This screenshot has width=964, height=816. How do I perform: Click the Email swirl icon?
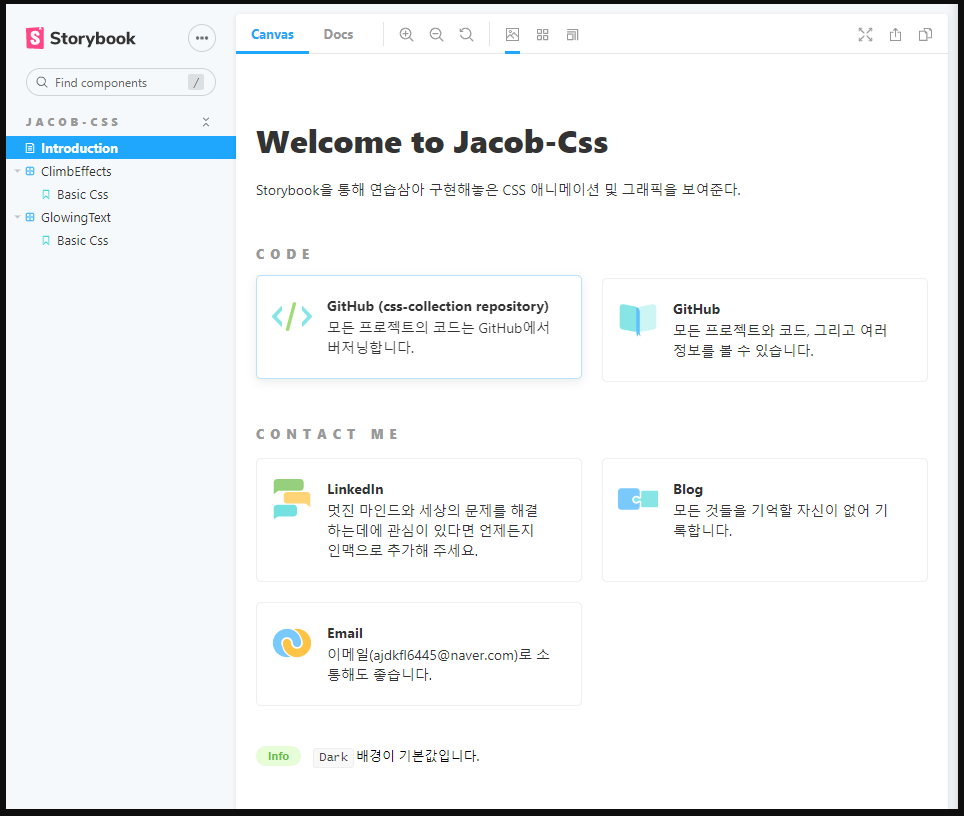pyautogui.click(x=292, y=643)
